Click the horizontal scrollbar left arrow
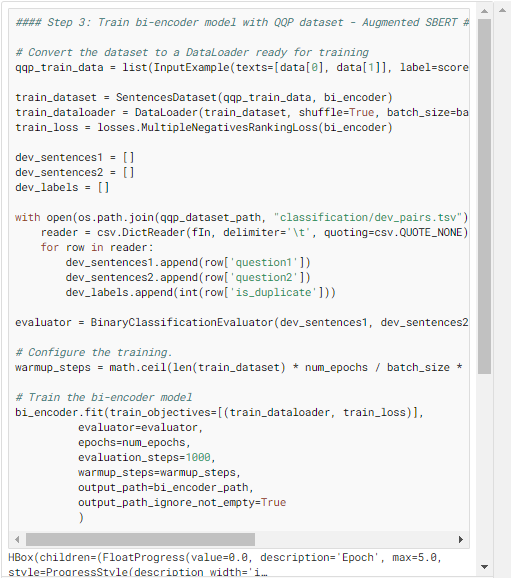 17,540
